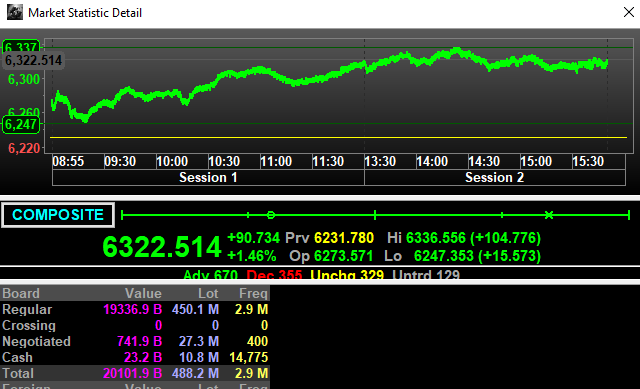Click the 14:30 time axis label

484,162
